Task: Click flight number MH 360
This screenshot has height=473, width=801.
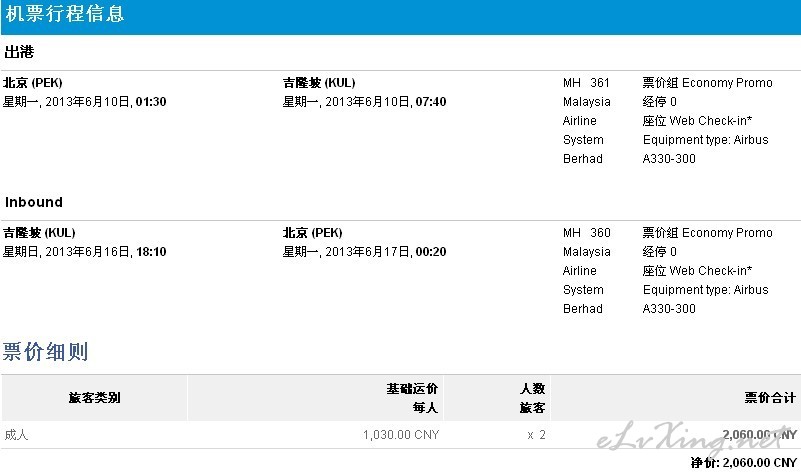Action: pos(586,233)
